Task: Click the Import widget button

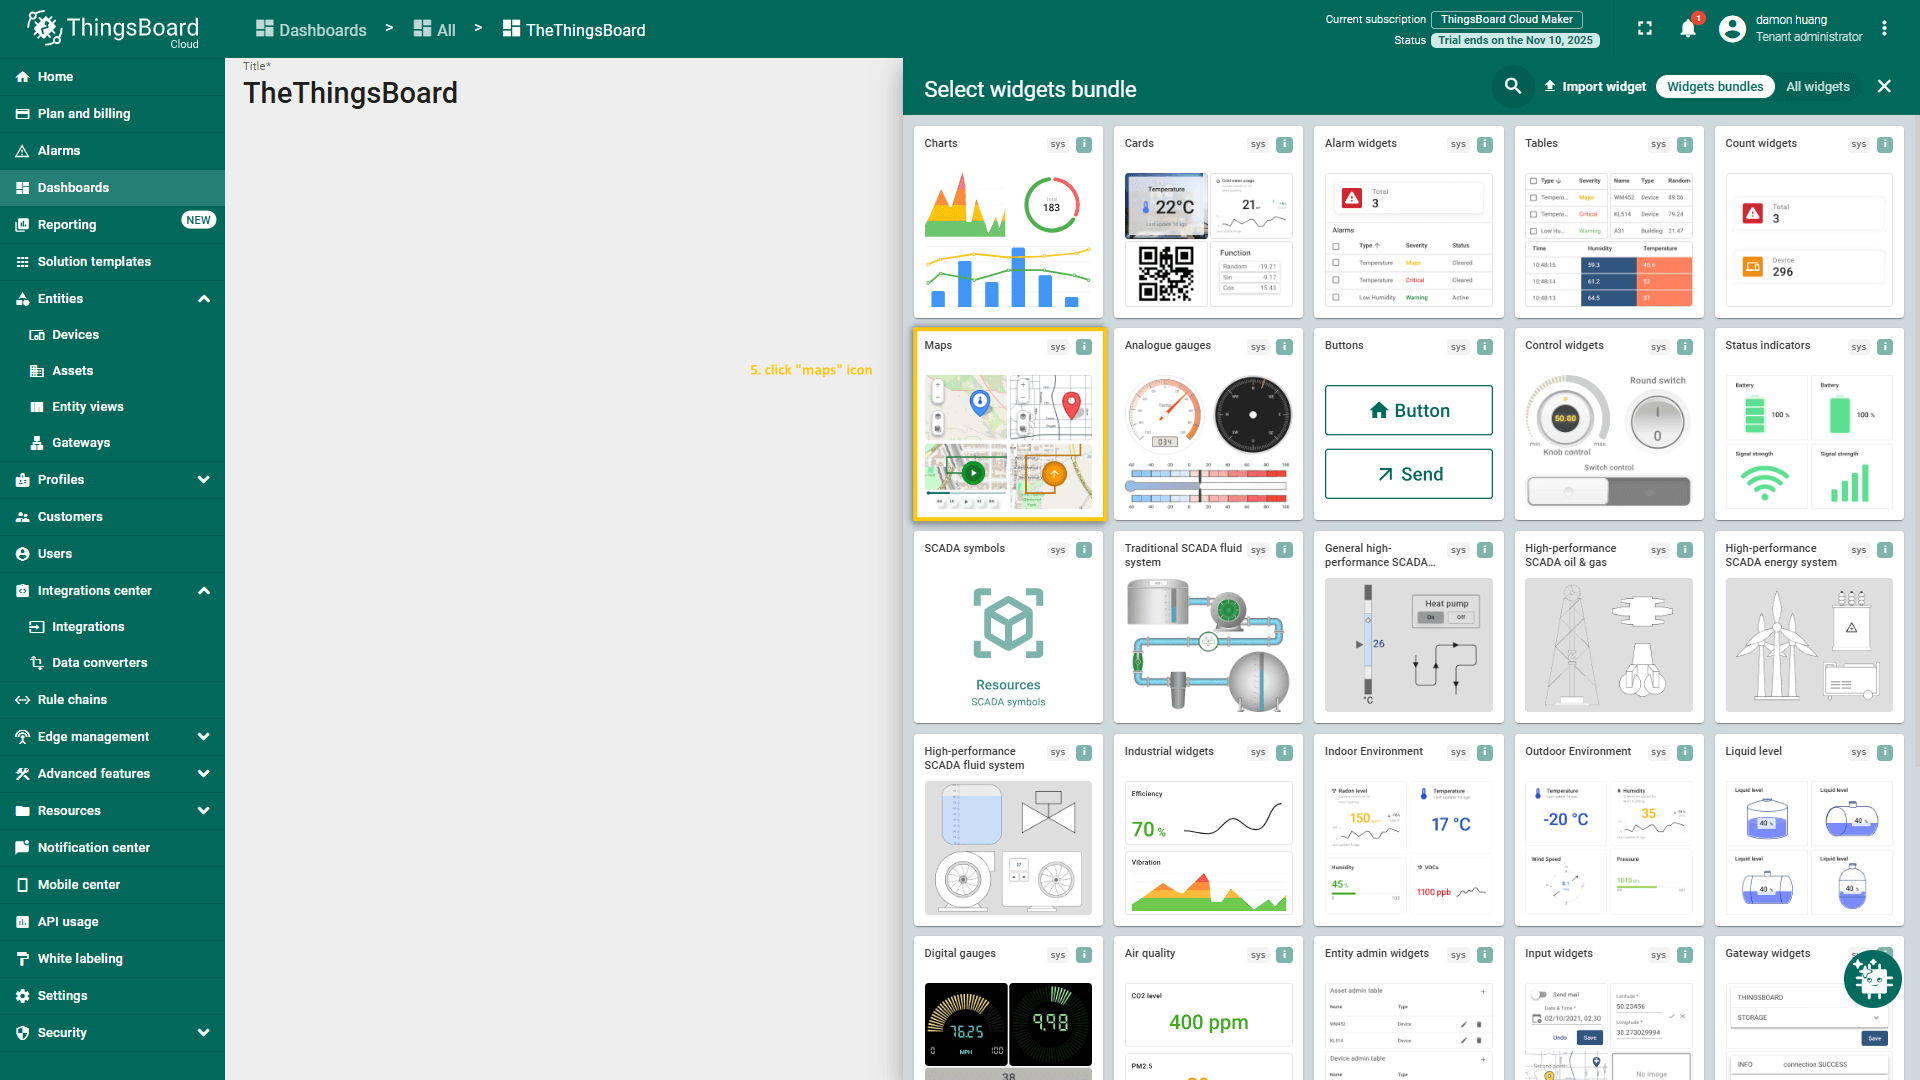Action: click(1595, 87)
